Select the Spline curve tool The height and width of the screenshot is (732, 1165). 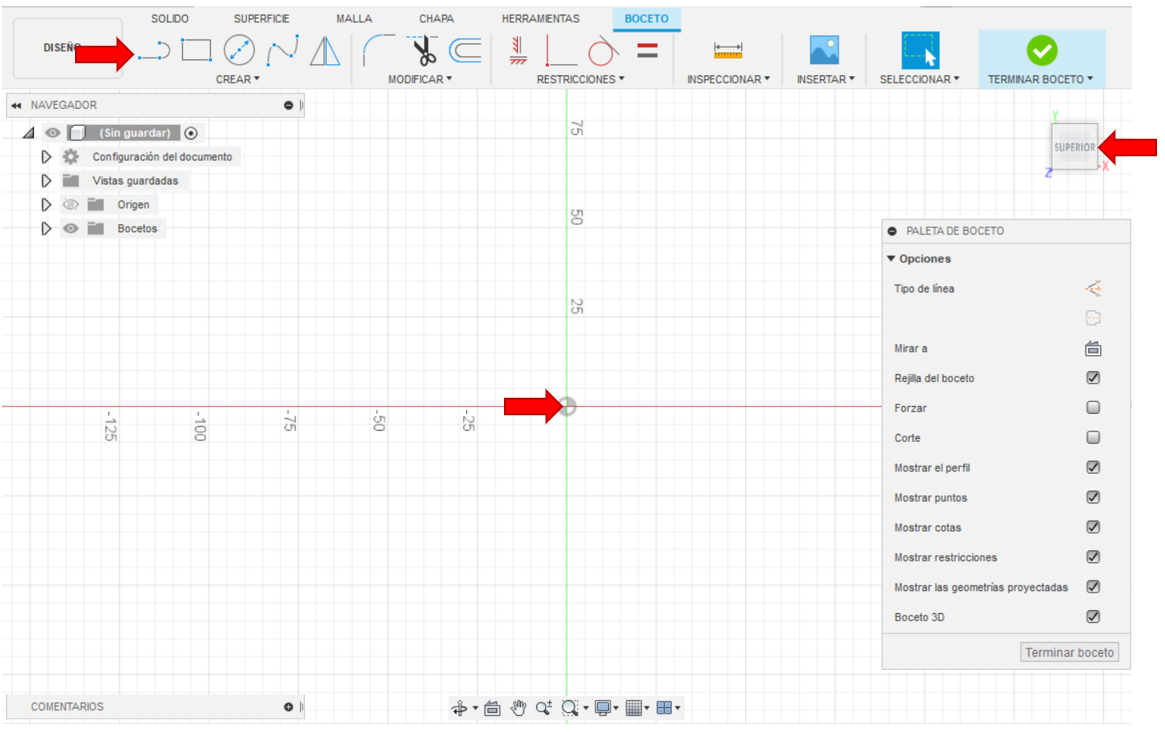point(283,50)
